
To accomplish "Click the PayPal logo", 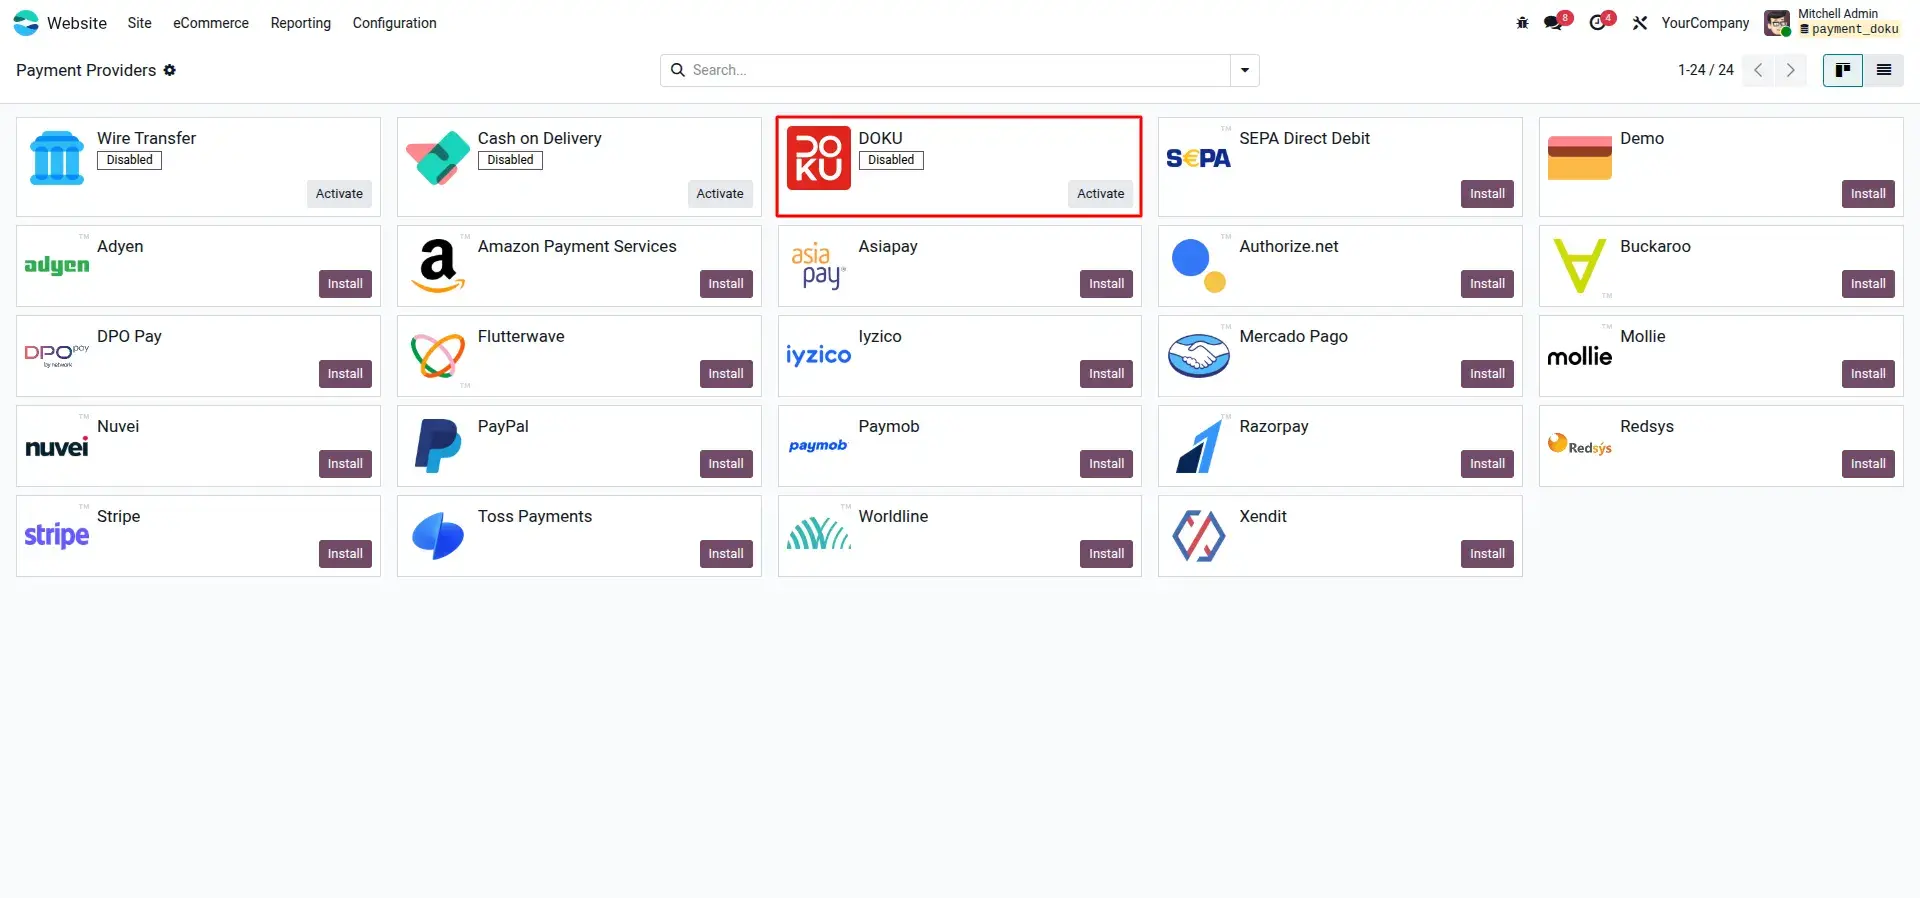I will point(438,445).
